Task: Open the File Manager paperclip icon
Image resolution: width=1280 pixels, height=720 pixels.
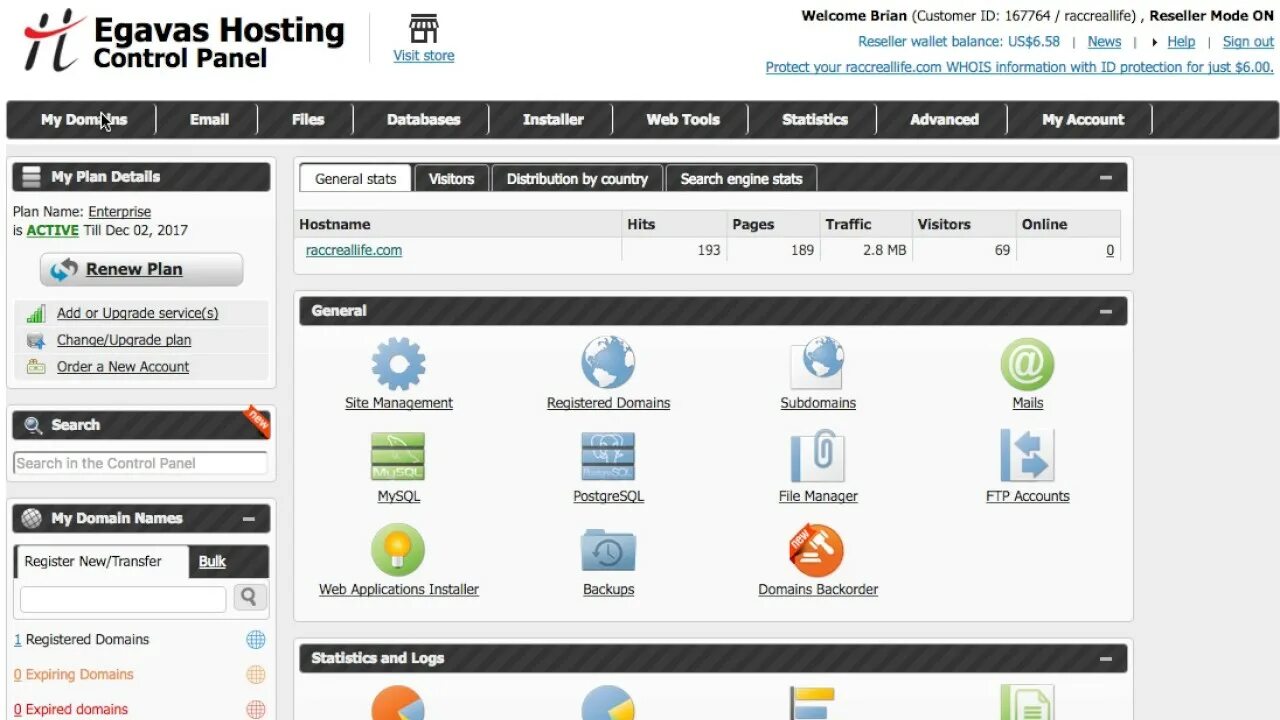Action: click(x=818, y=457)
